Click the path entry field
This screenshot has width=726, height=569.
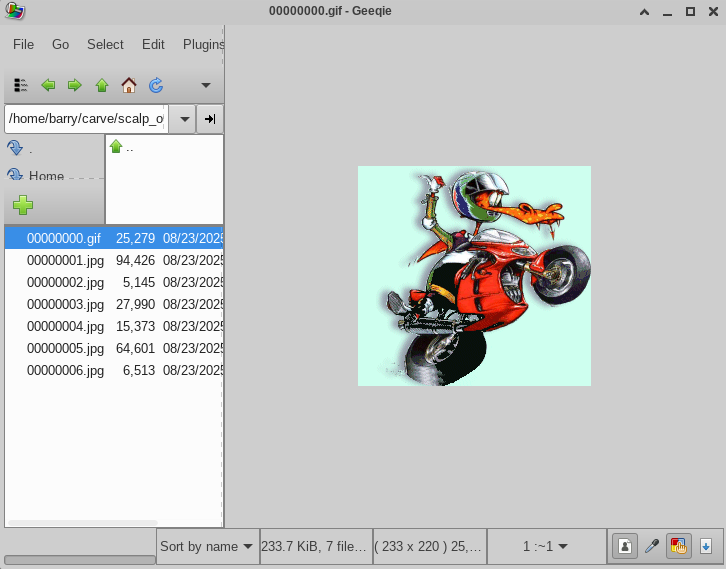pyautogui.click(x=87, y=119)
